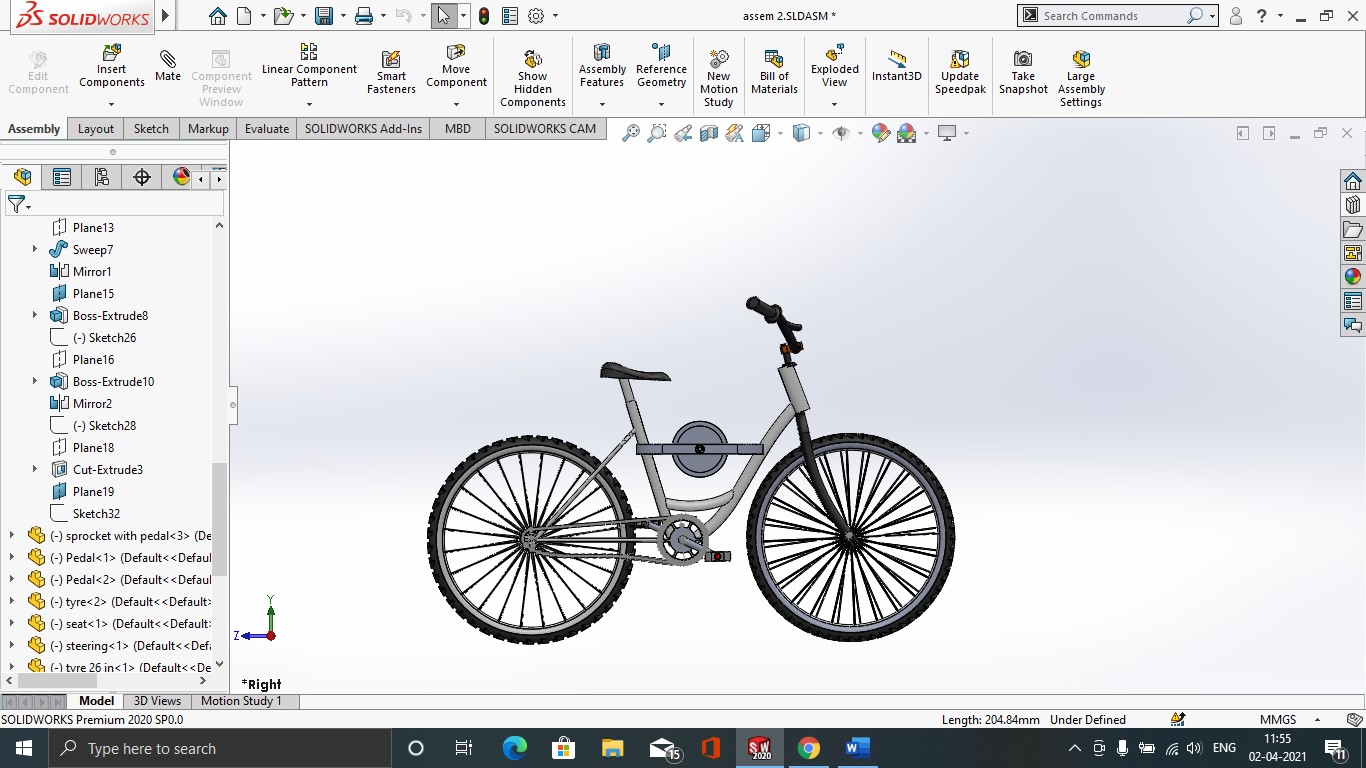Take Snapshot of the assembly
The width and height of the screenshot is (1366, 768).
[1023, 72]
